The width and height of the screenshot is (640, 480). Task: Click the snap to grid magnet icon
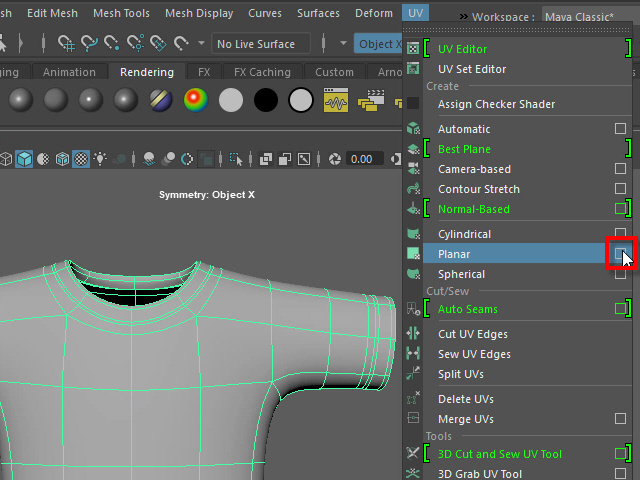[x=66, y=44]
